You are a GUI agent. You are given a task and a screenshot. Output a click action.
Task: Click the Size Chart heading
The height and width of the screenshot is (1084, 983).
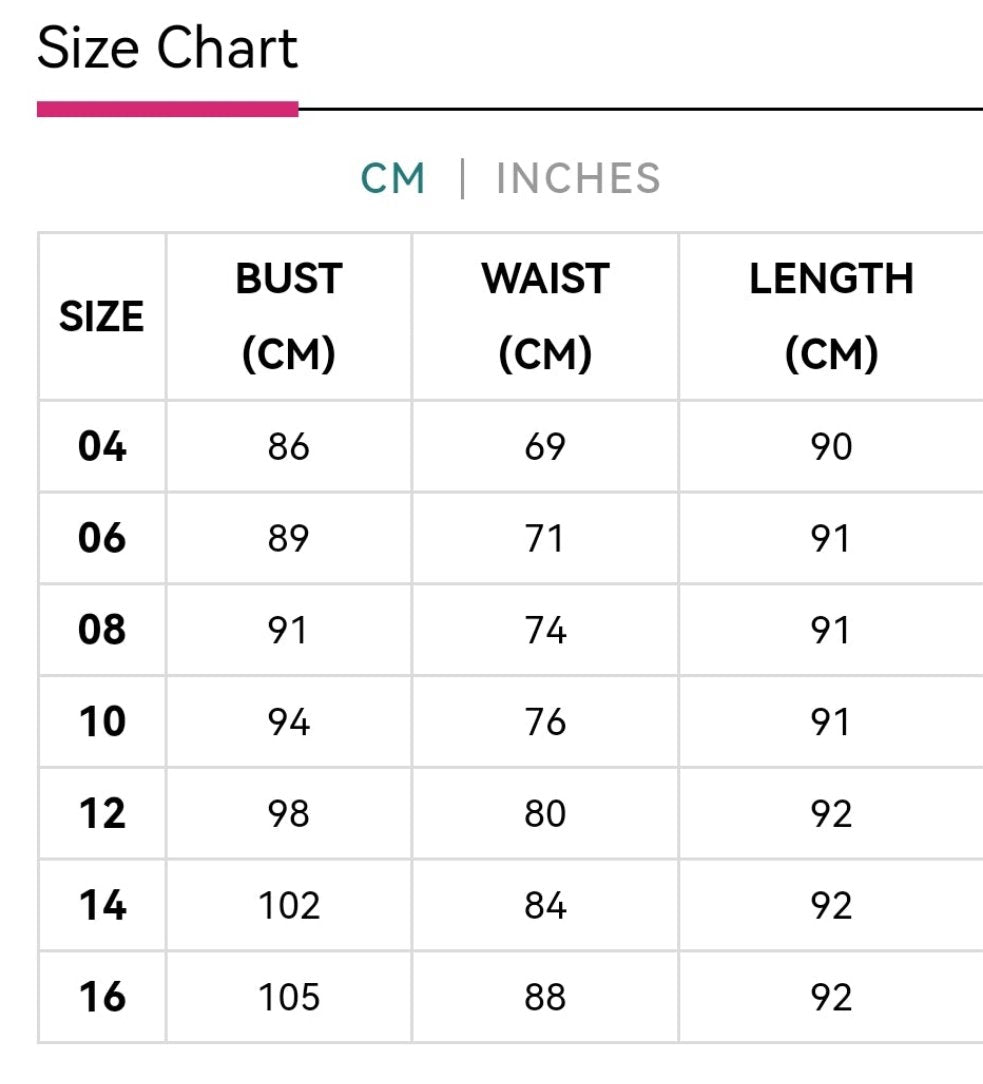167,48
